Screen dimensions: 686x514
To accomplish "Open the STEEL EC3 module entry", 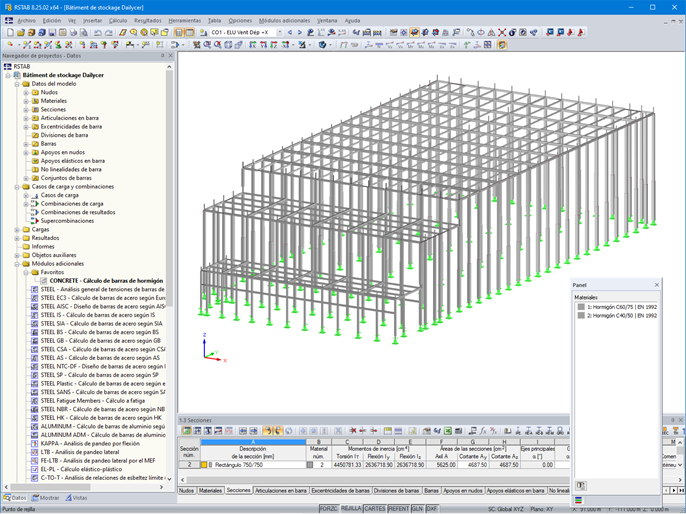I will [x=103, y=298].
